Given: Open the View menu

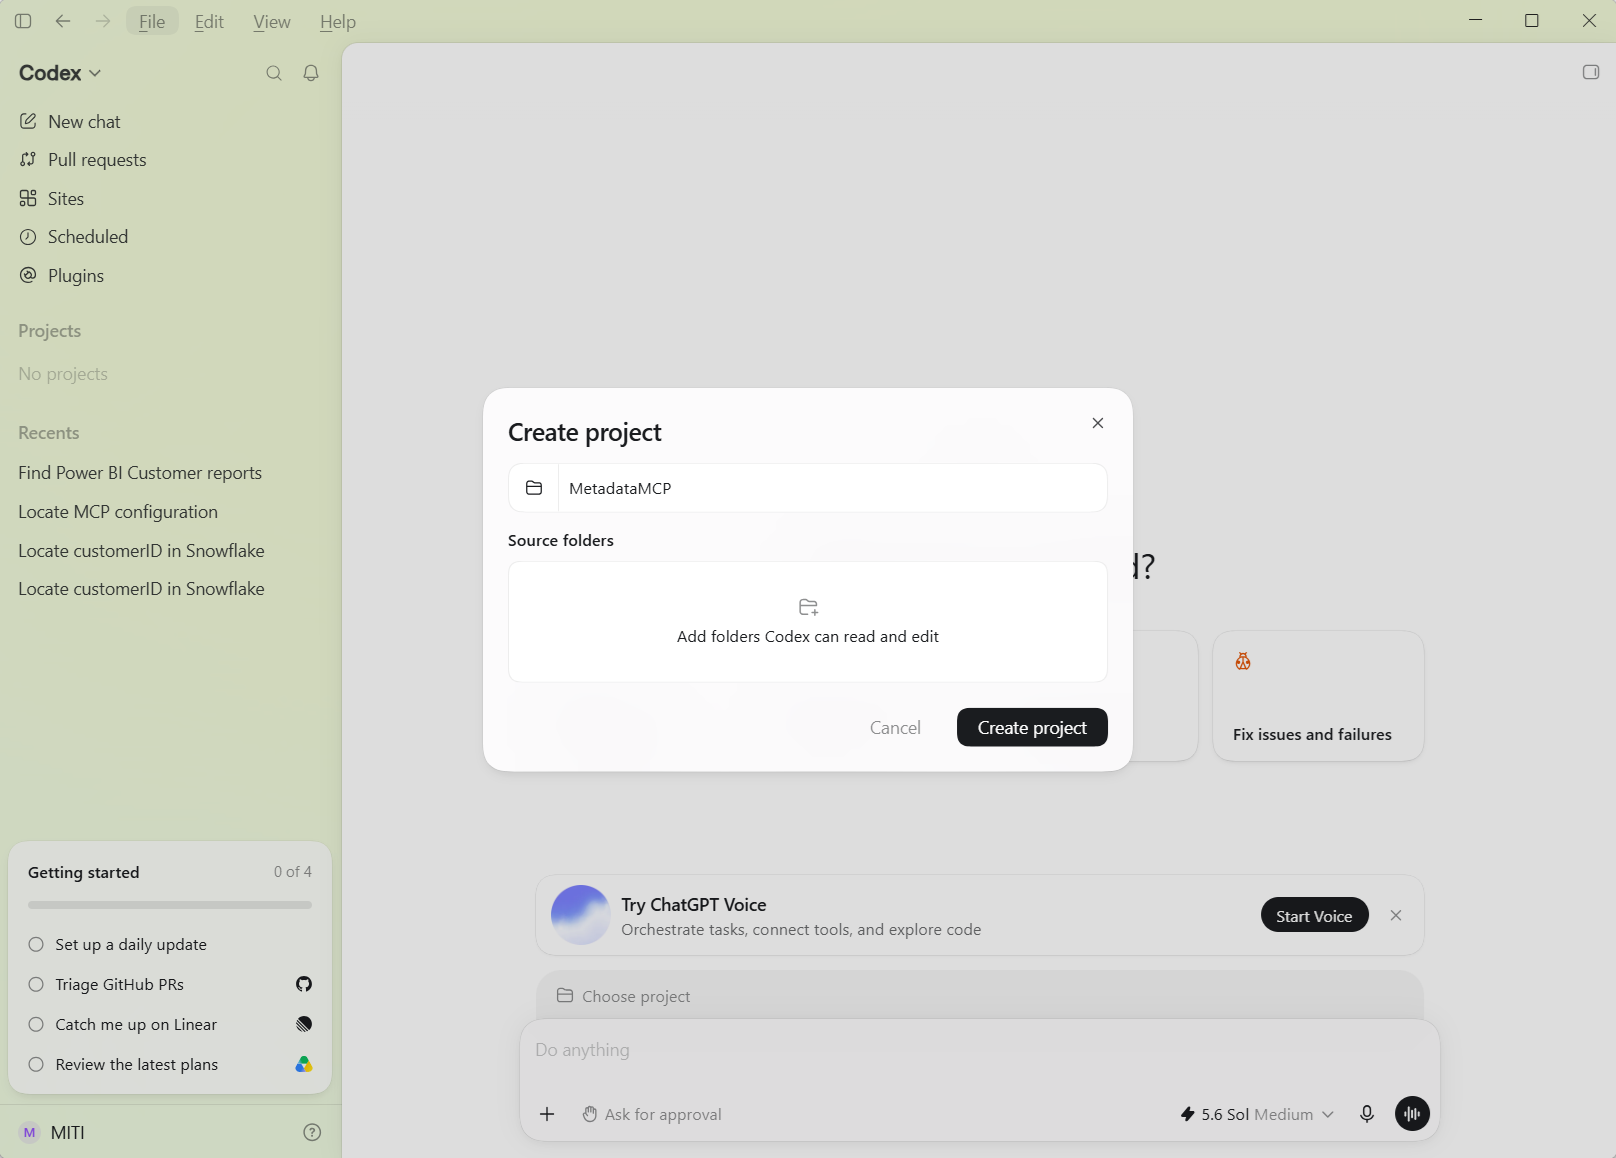Looking at the screenshot, I should click(272, 21).
